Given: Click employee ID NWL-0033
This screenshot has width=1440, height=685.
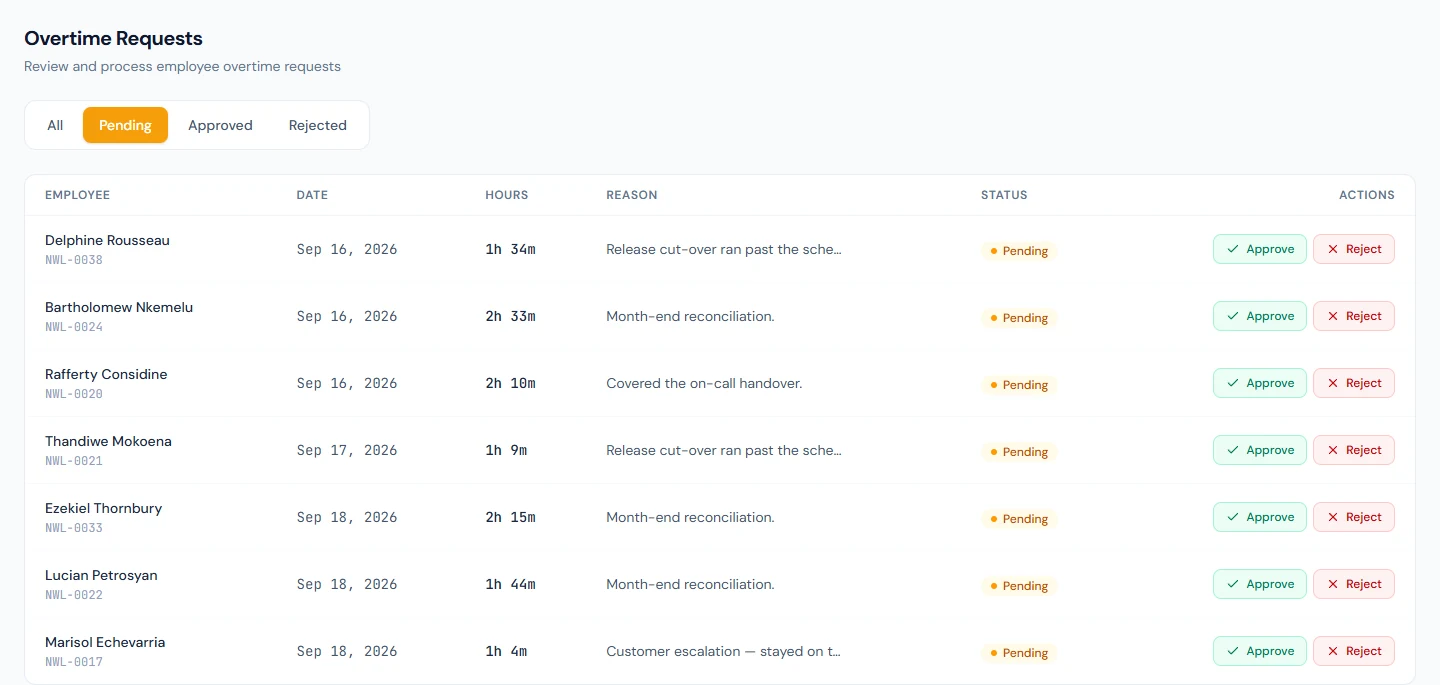Looking at the screenshot, I should click(x=74, y=528).
